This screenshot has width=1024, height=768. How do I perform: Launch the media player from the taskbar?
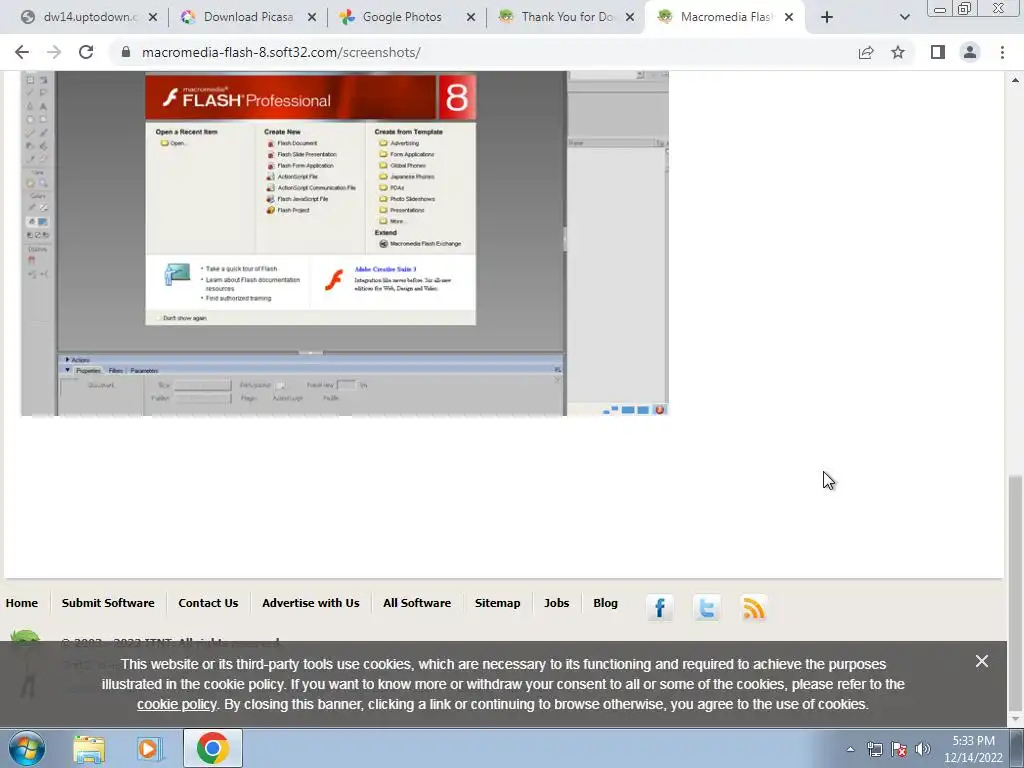[x=150, y=748]
